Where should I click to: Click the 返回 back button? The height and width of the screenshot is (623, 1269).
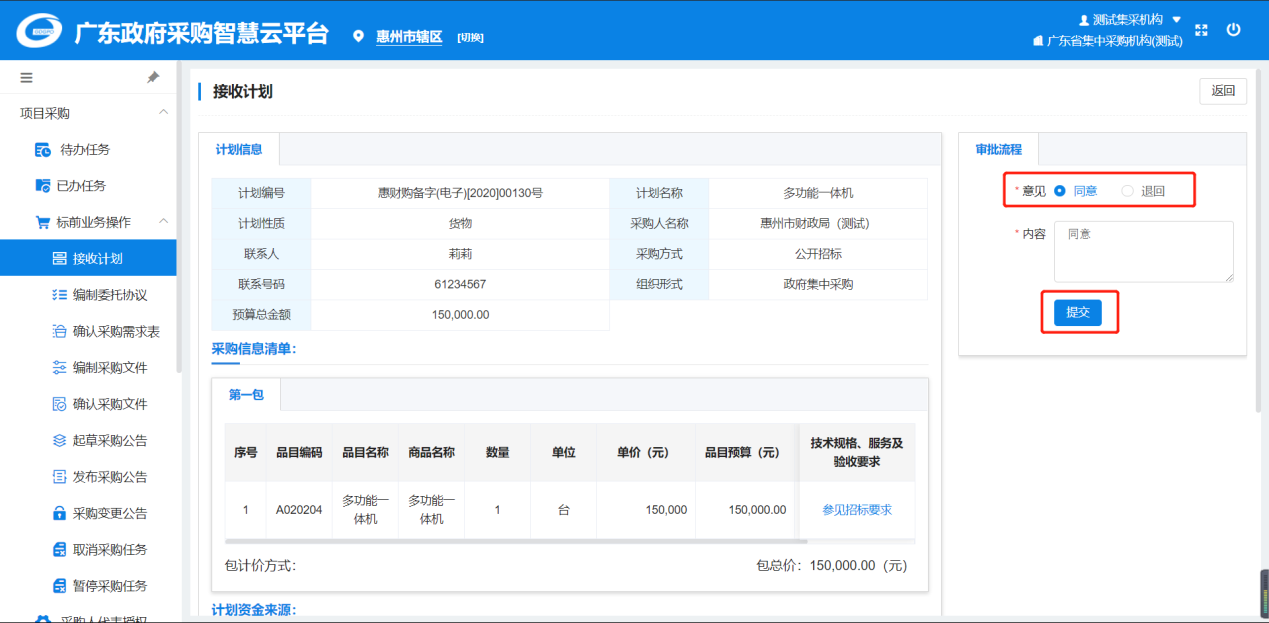click(1223, 91)
